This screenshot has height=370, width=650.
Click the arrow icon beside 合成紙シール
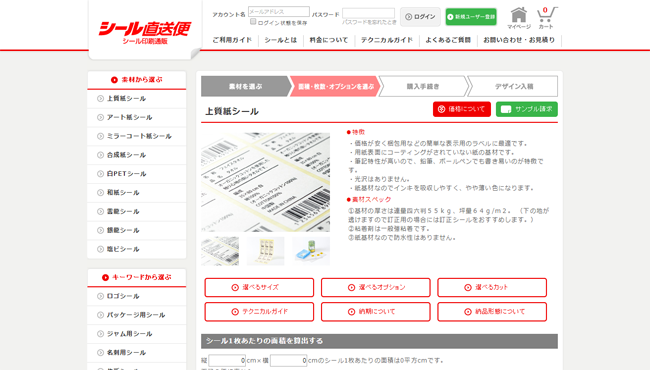coord(100,155)
